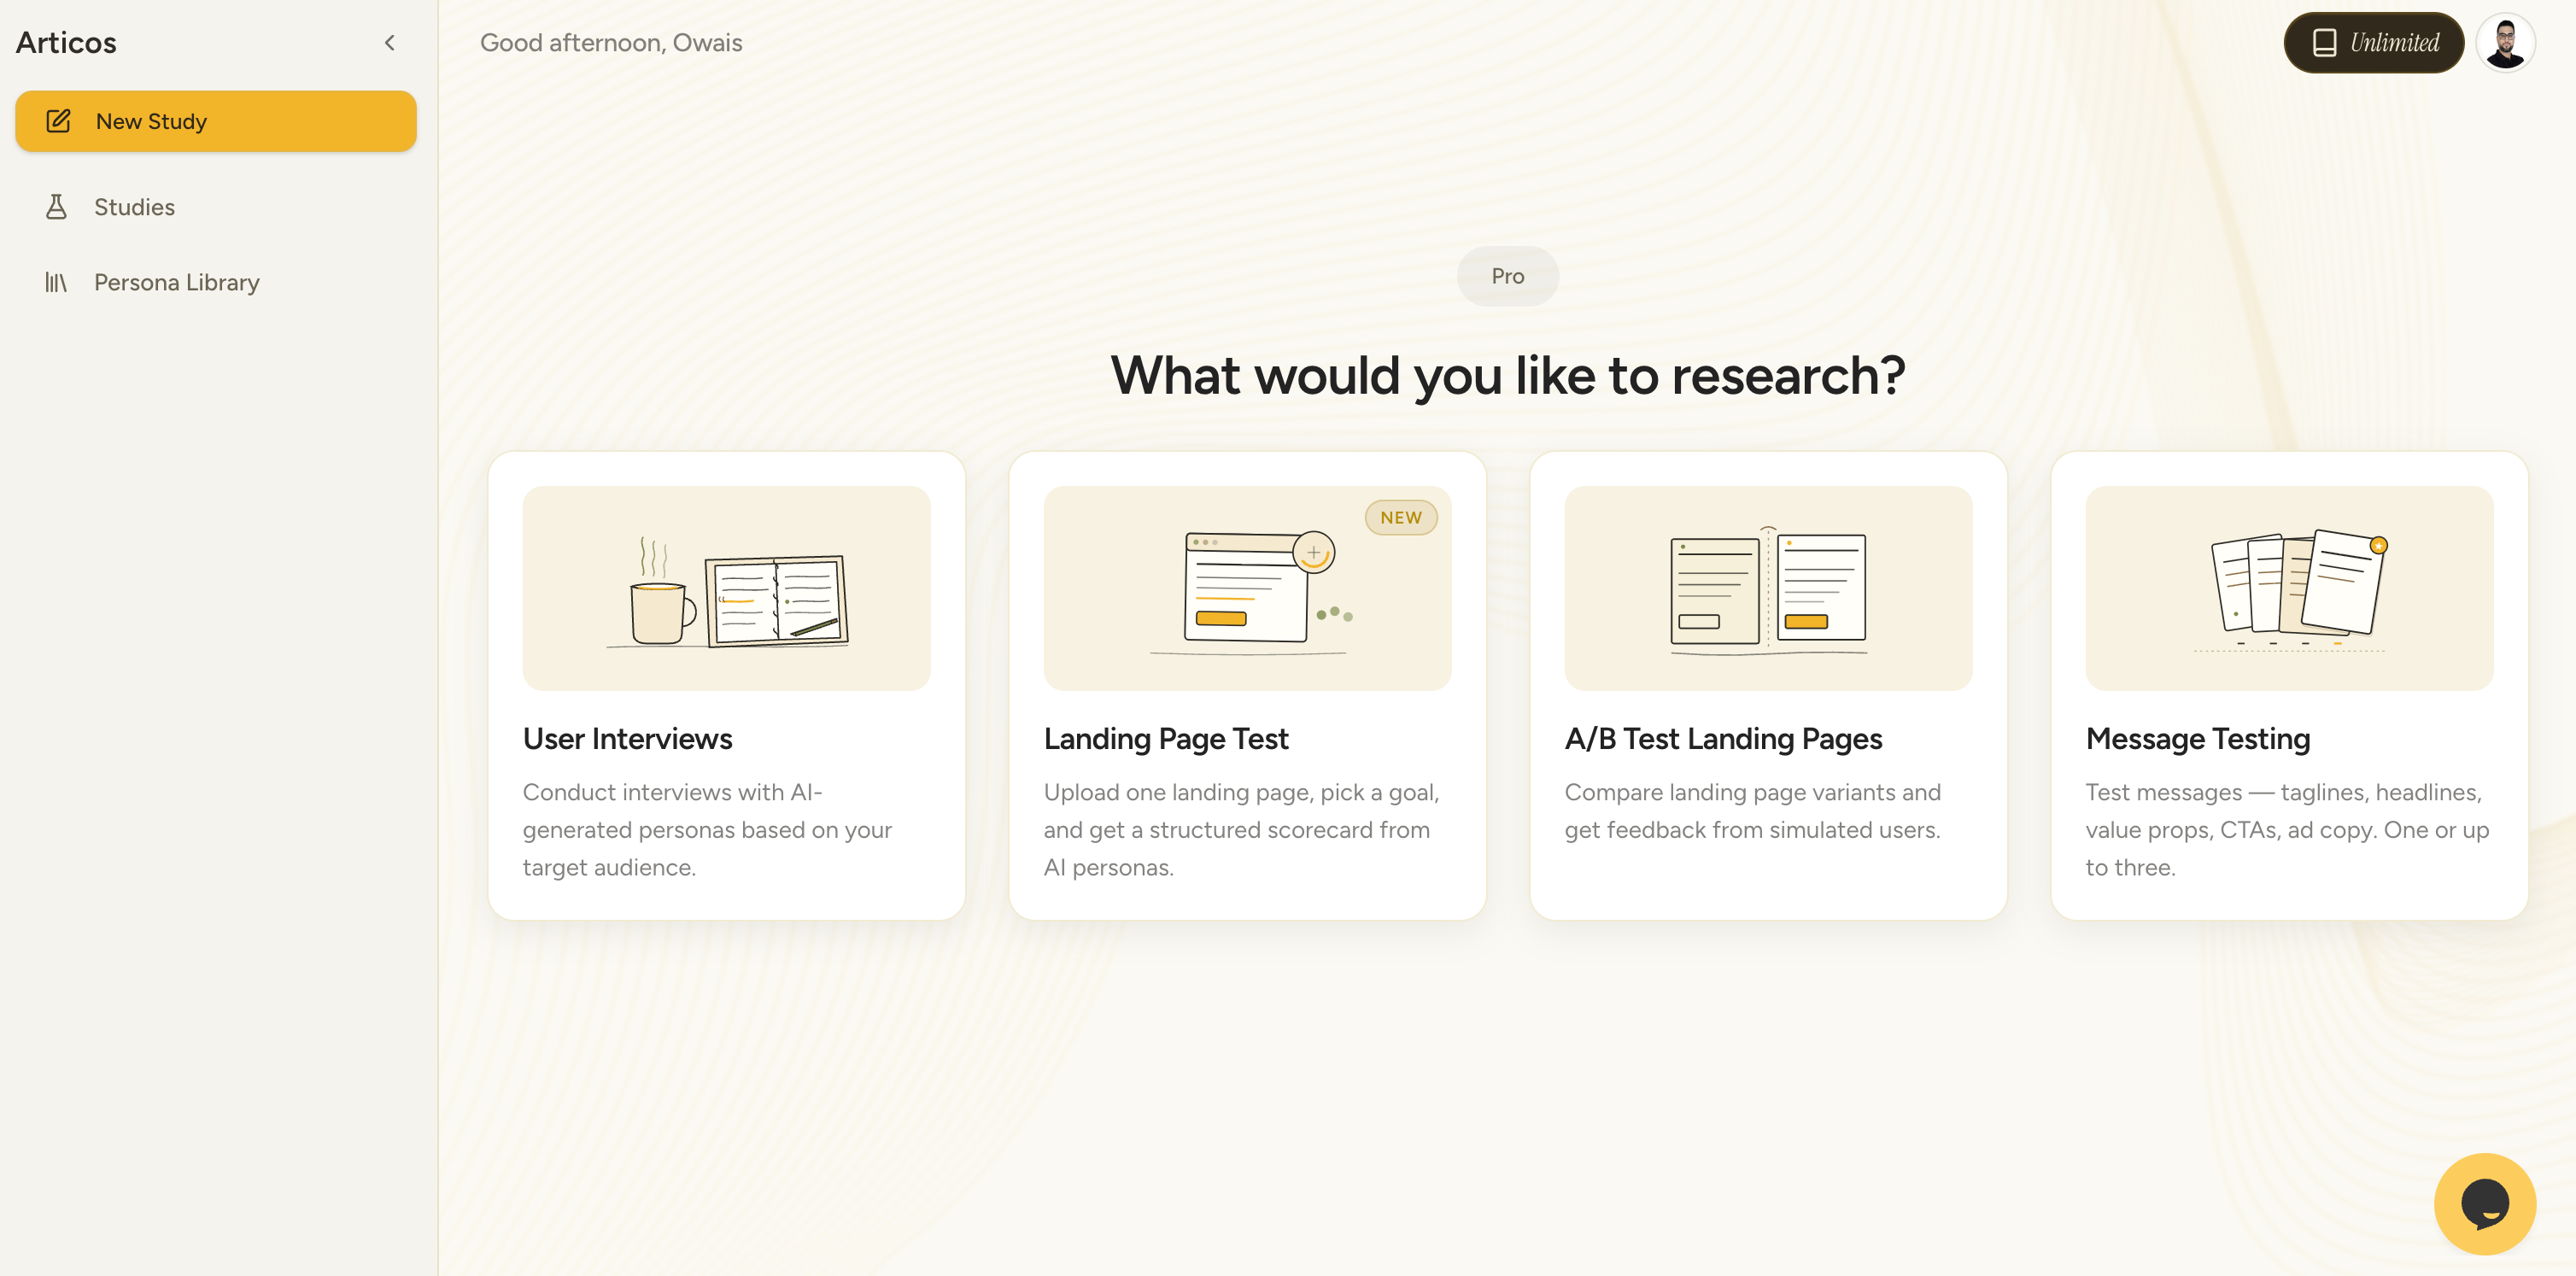Image resolution: width=2576 pixels, height=1276 pixels.
Task: Open the Persona Library books icon
Action: (56, 283)
